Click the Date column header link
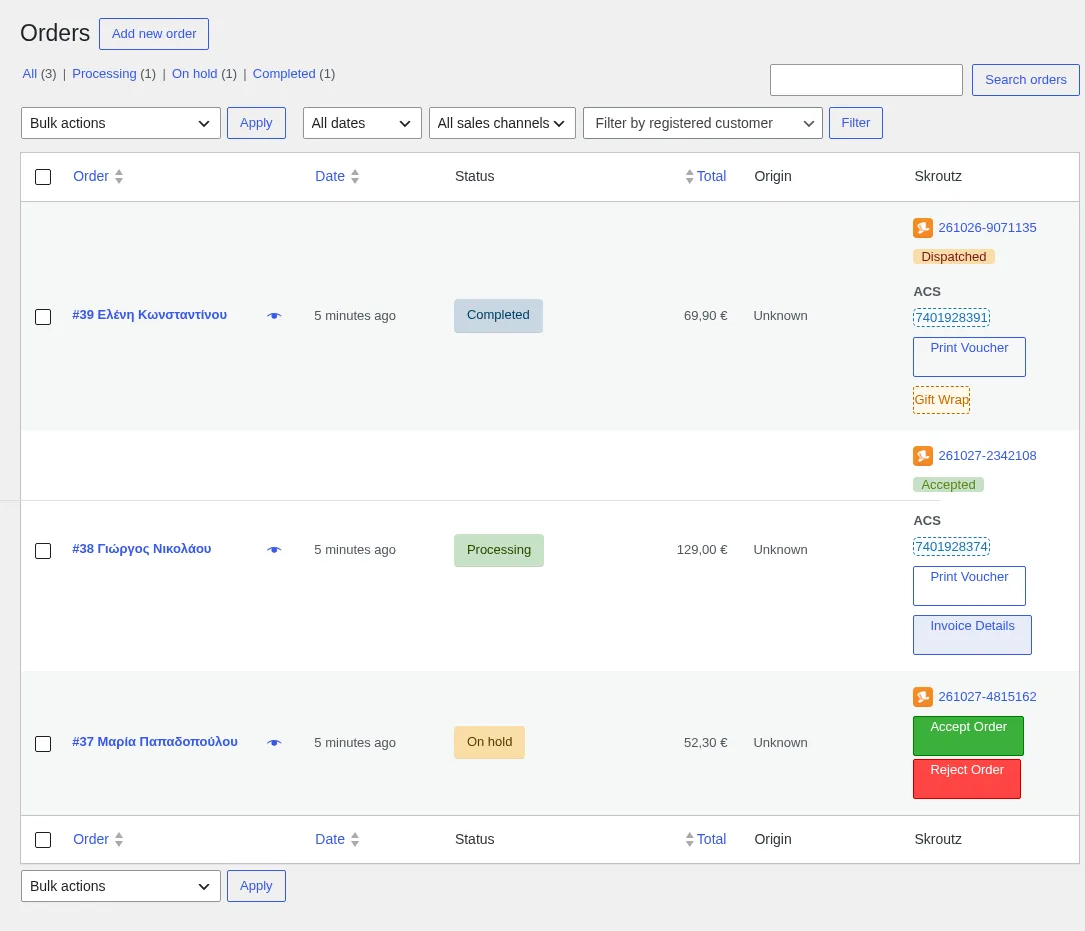The width and height of the screenshot is (1085, 931). point(330,177)
